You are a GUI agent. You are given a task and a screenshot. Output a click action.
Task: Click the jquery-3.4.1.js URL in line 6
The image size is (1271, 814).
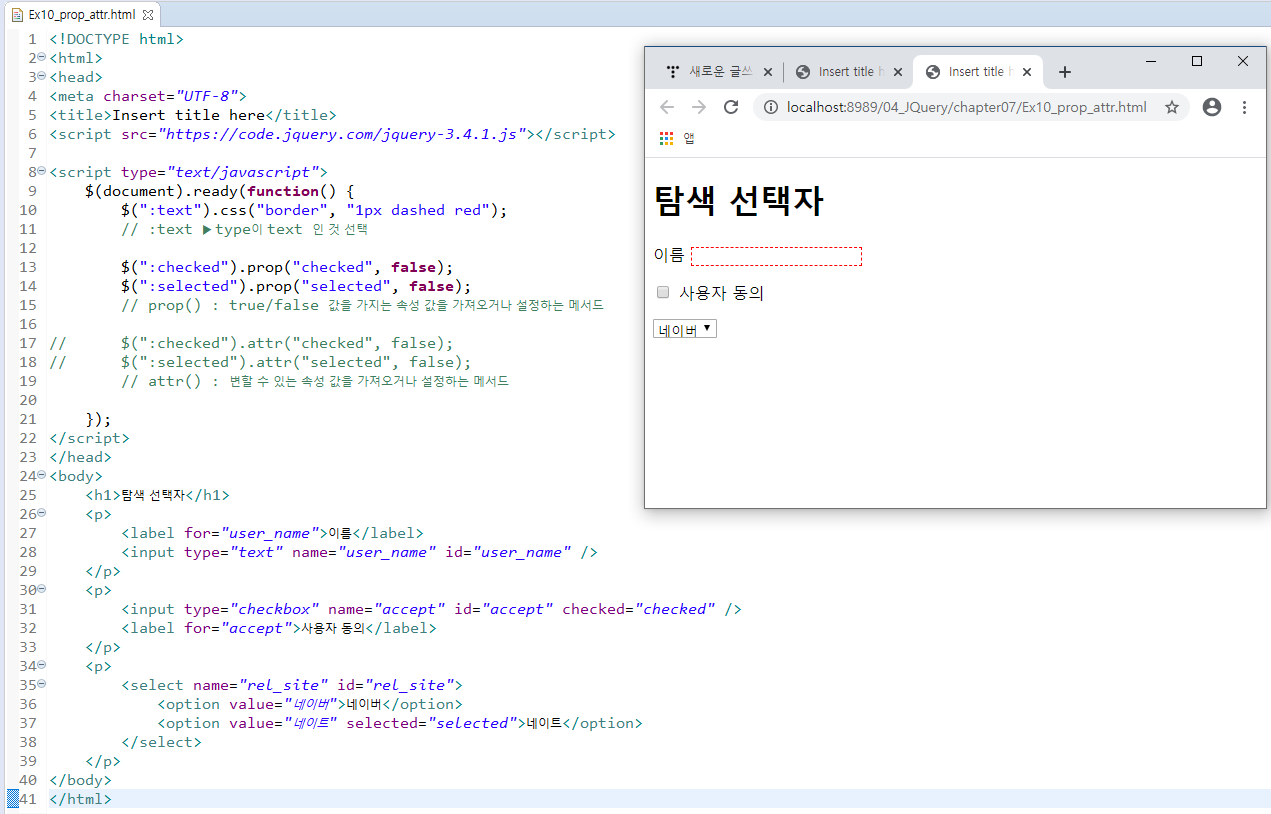pos(343,134)
